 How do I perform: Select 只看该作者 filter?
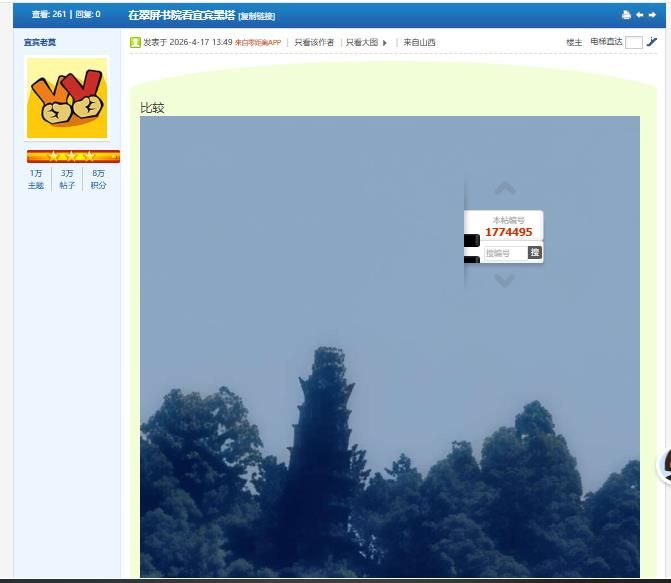click(314, 42)
